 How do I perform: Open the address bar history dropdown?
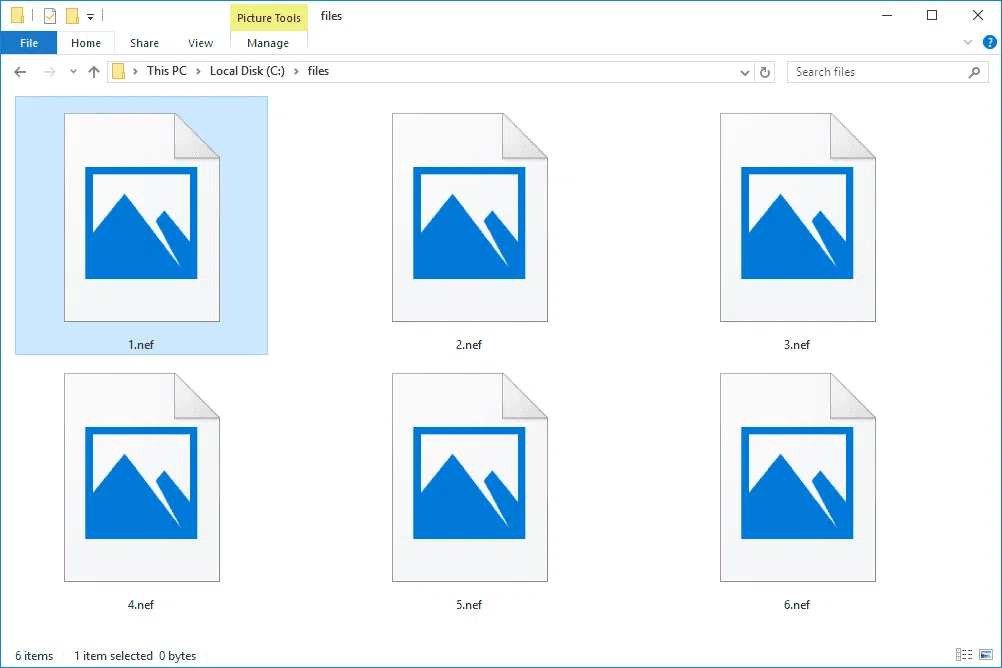tap(744, 72)
